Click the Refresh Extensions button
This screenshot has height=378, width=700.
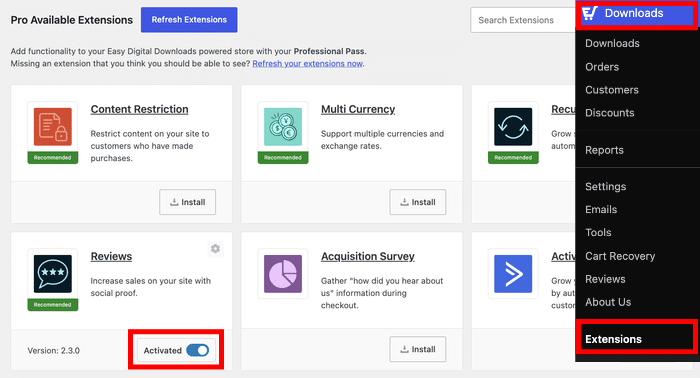click(x=189, y=20)
